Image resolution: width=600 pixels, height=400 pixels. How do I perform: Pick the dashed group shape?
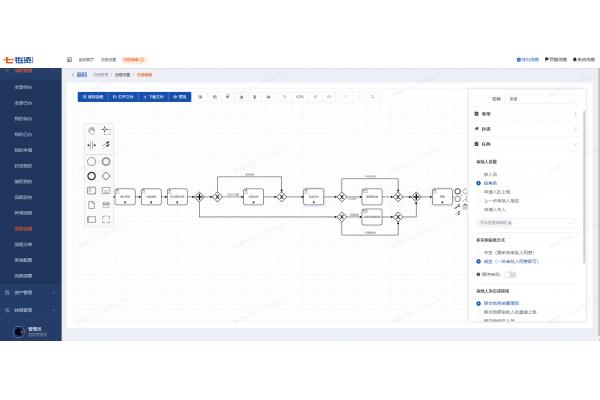[106, 218]
